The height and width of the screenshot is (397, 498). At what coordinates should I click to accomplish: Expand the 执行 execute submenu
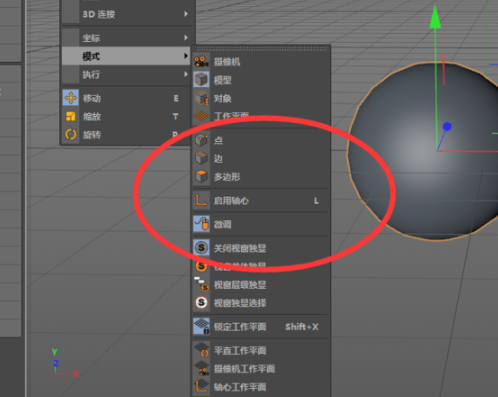(126, 74)
